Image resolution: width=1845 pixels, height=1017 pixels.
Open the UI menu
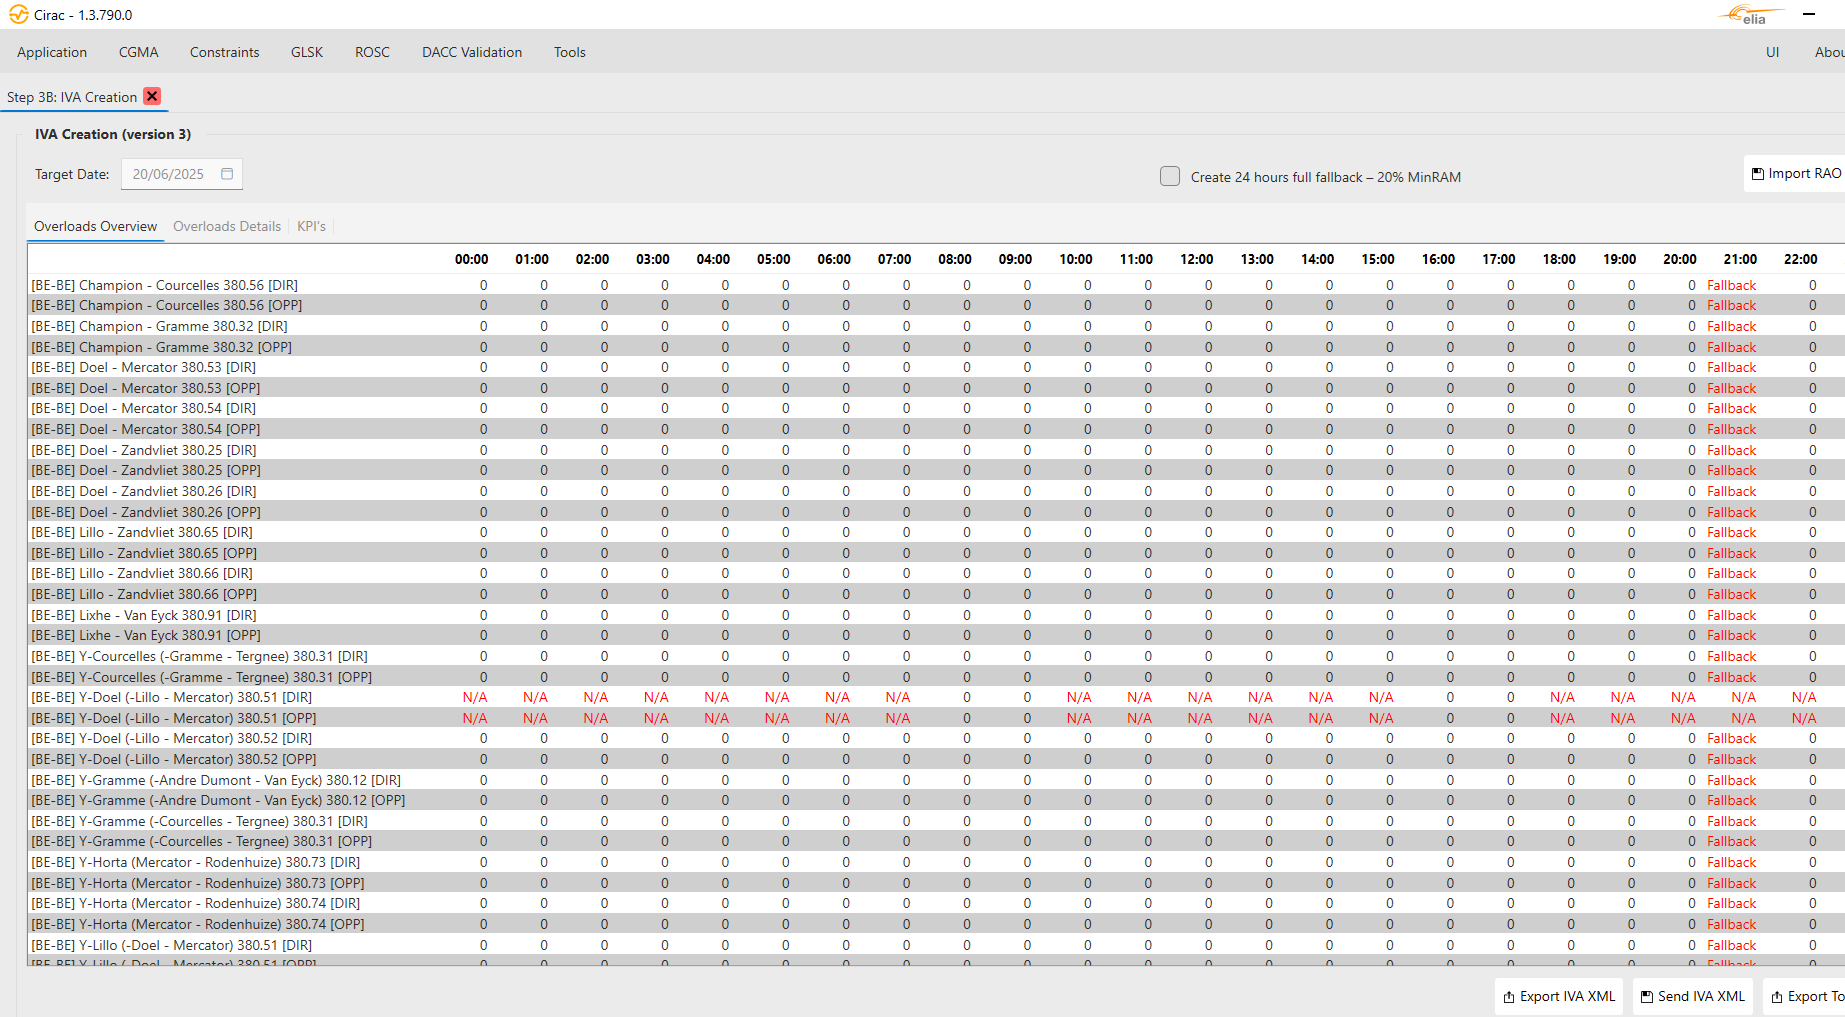(1772, 52)
